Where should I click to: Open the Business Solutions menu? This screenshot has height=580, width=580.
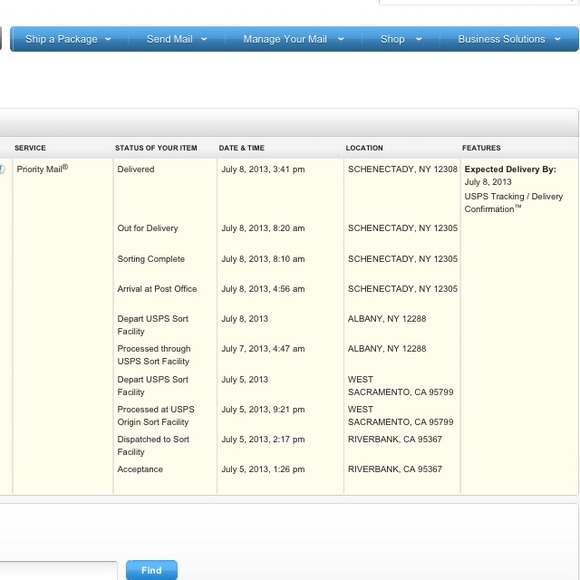click(501, 39)
